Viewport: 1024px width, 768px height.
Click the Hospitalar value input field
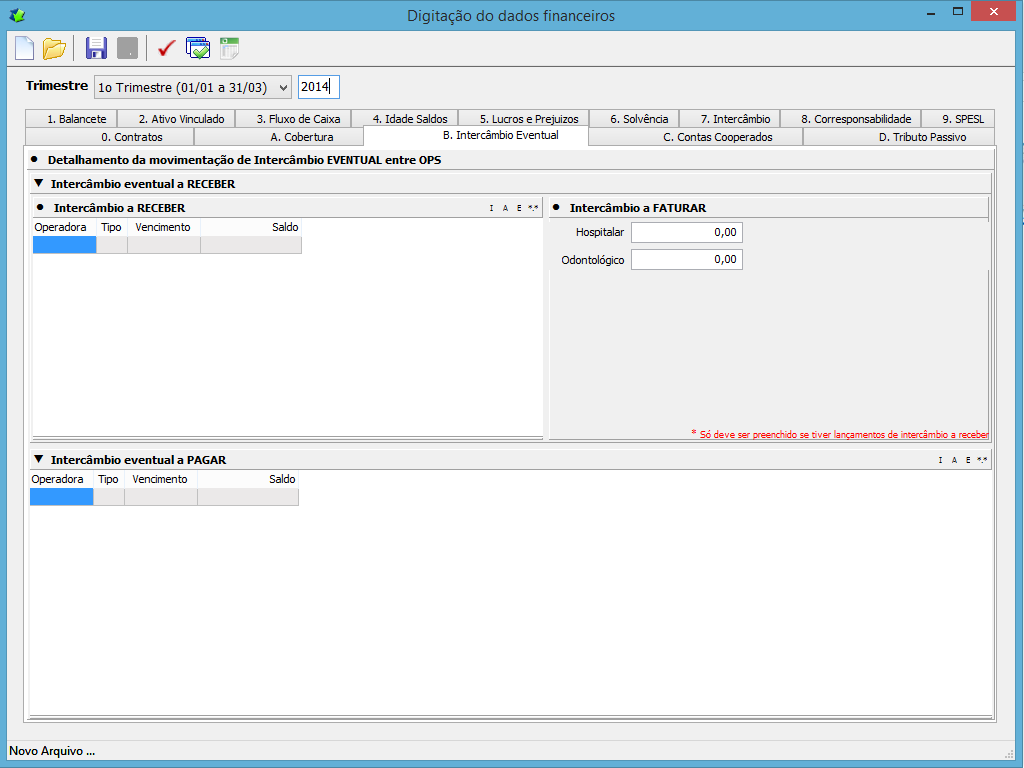[686, 232]
